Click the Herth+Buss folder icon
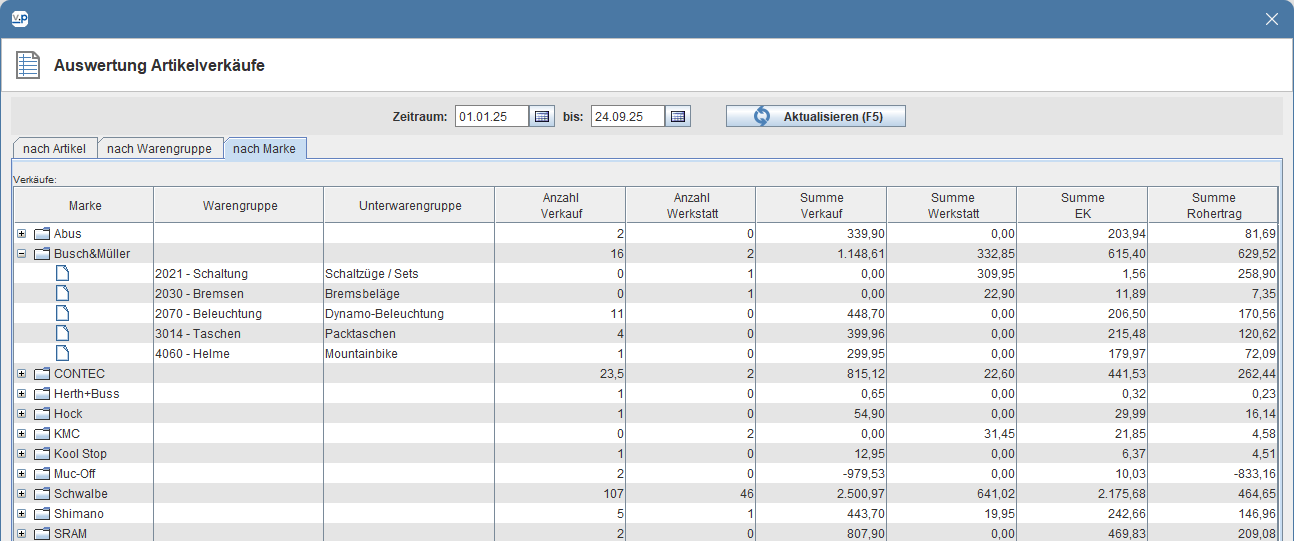The height and width of the screenshot is (541, 1294). click(x=42, y=394)
